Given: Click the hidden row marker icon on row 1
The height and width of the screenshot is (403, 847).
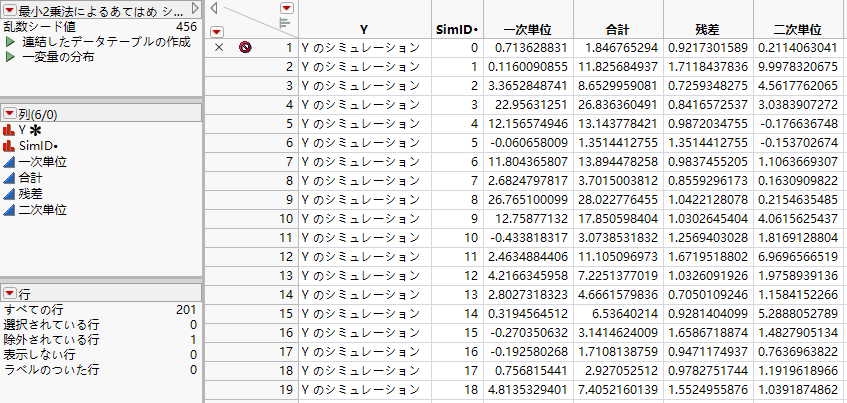Looking at the screenshot, I should pos(245,48).
